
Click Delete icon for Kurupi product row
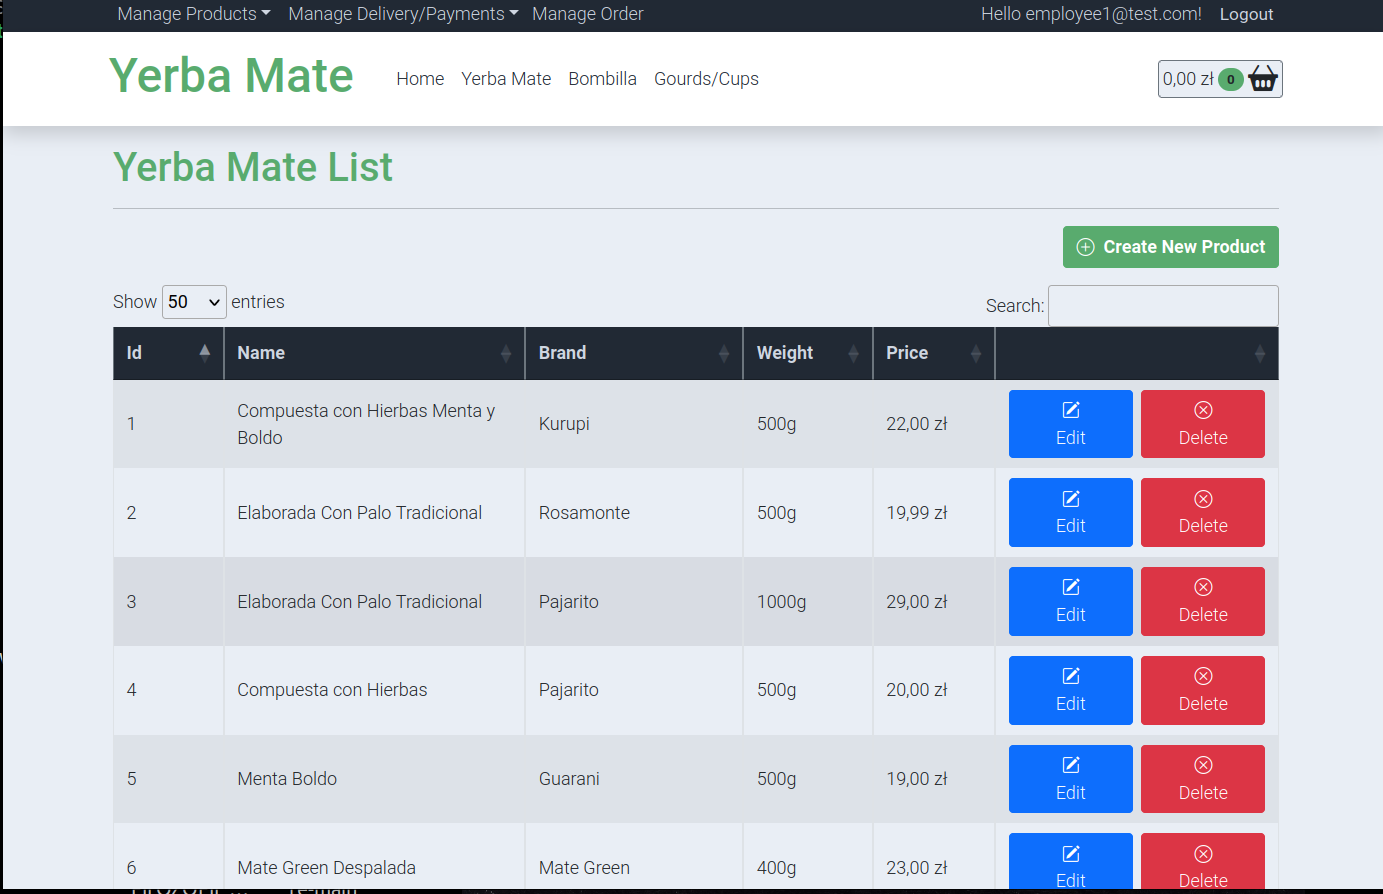[x=1202, y=410]
